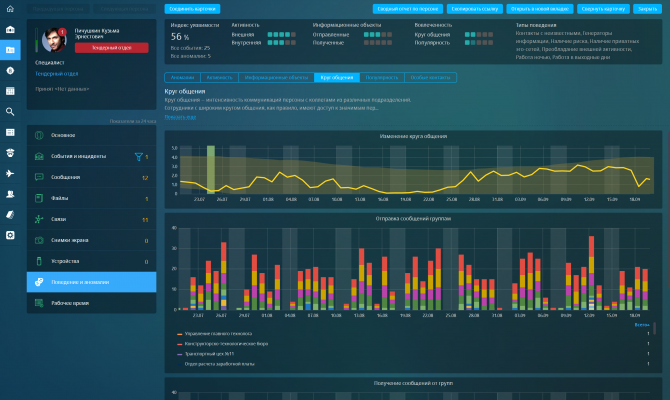
Task: Open the eraser tag sidebar icon
Action: click(x=10, y=214)
